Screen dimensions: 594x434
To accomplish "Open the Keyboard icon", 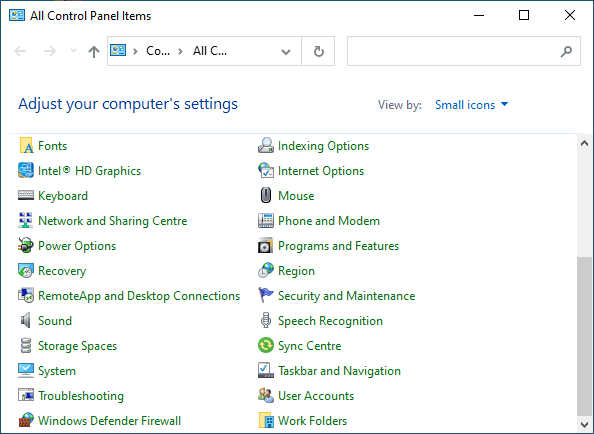I will [26, 196].
